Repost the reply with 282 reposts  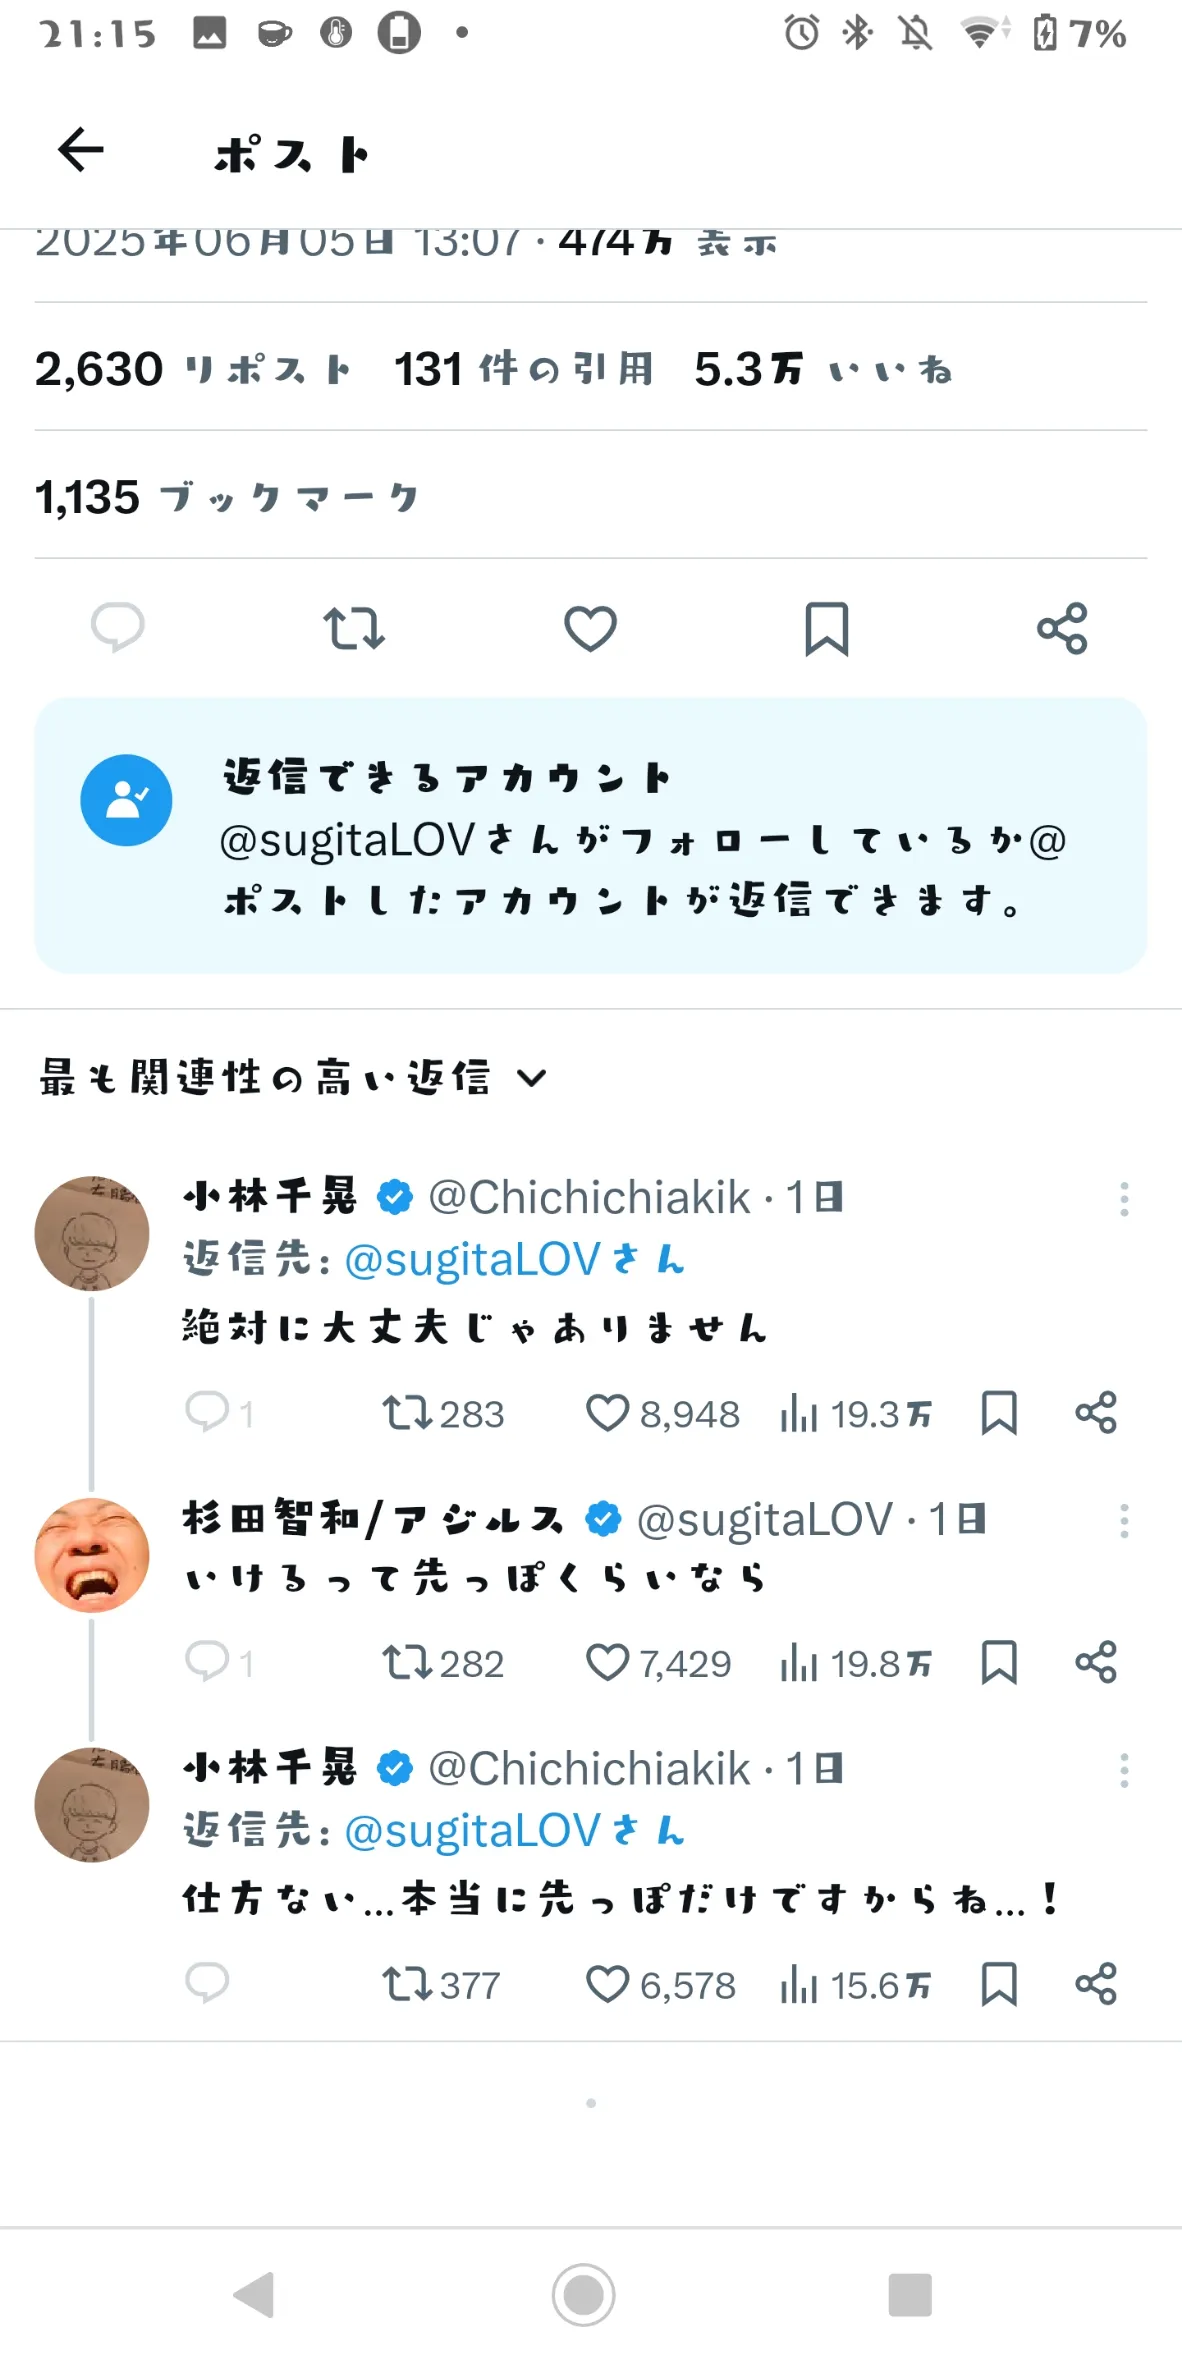(443, 1663)
